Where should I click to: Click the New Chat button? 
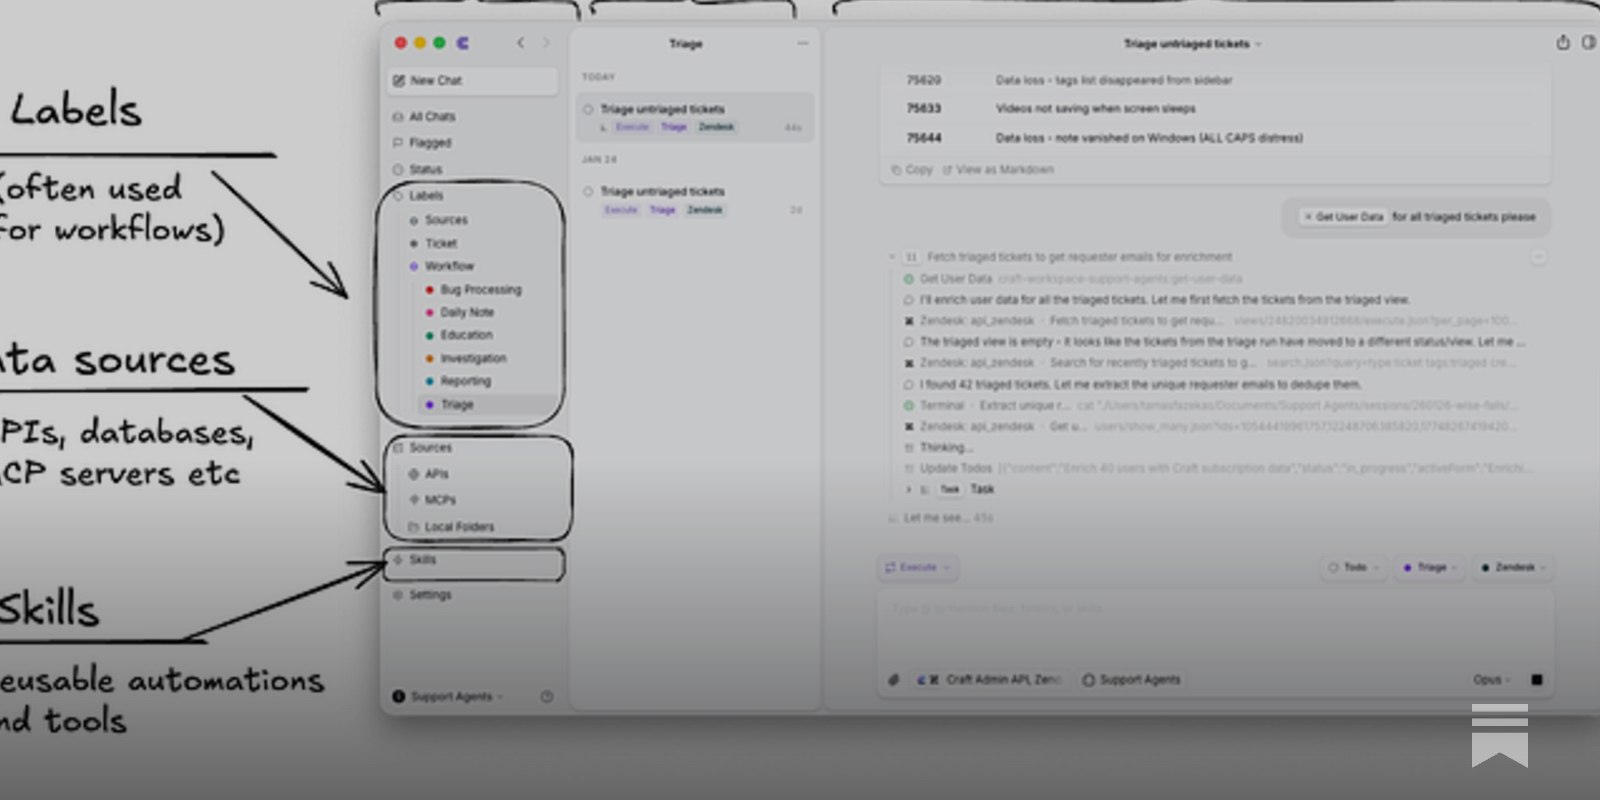click(472, 80)
